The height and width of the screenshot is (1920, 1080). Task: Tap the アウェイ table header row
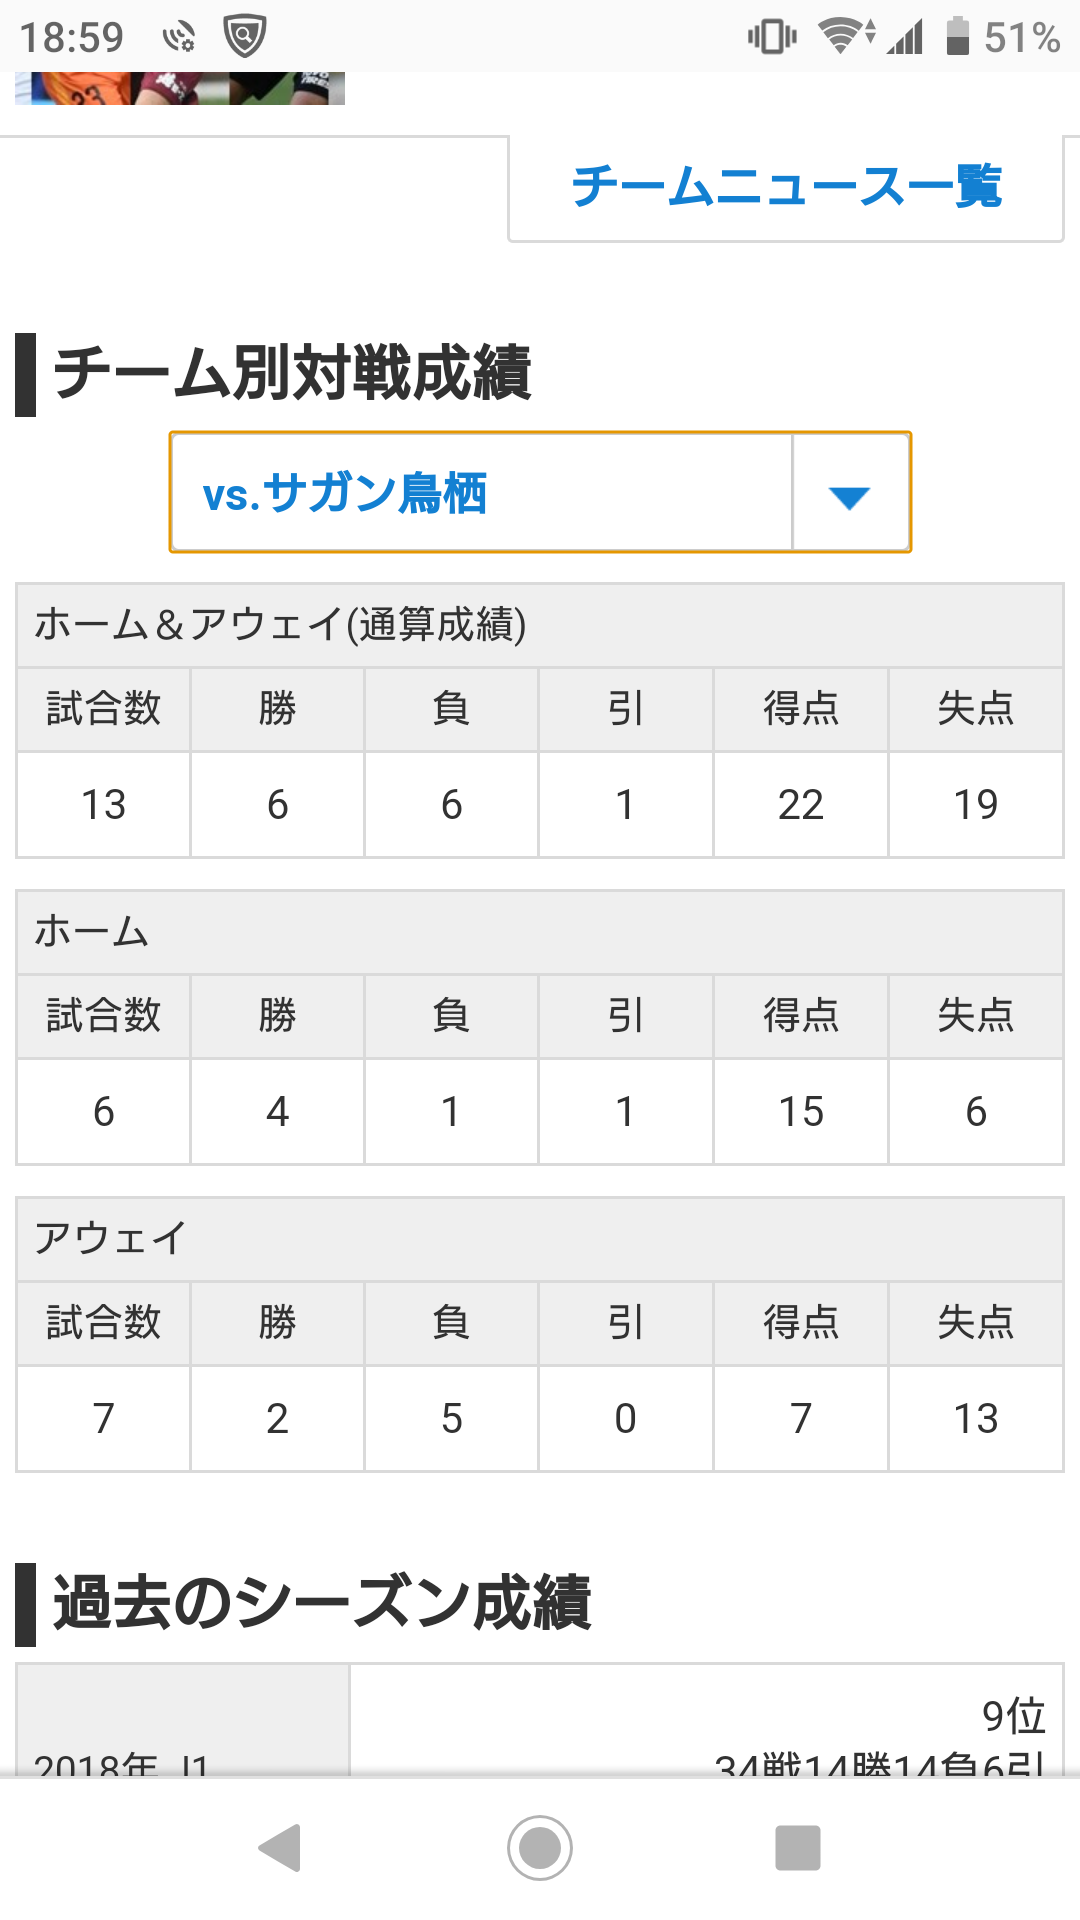110,1238
